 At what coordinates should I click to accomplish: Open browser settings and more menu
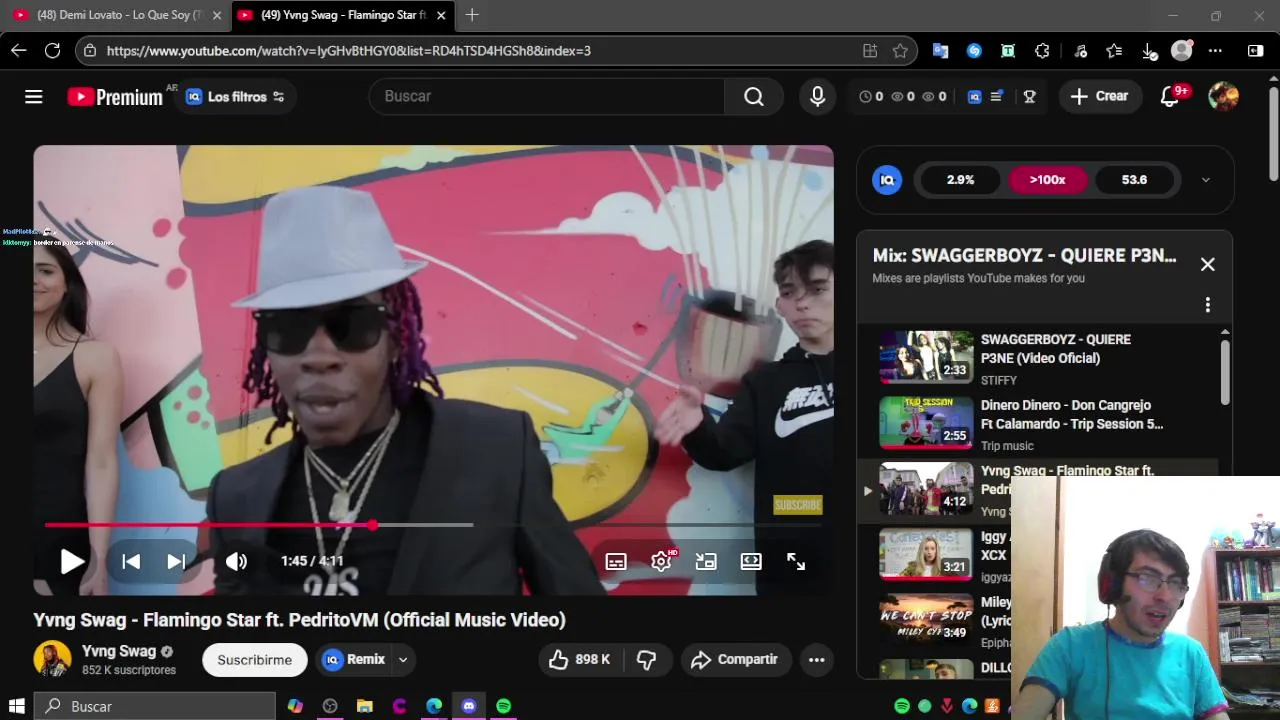tap(1215, 51)
